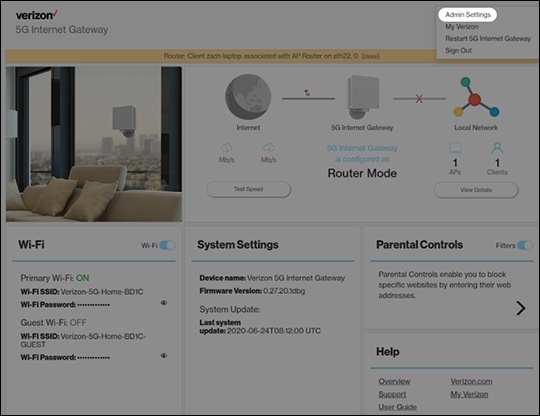Click the Parental Controls heading

(x=419, y=245)
